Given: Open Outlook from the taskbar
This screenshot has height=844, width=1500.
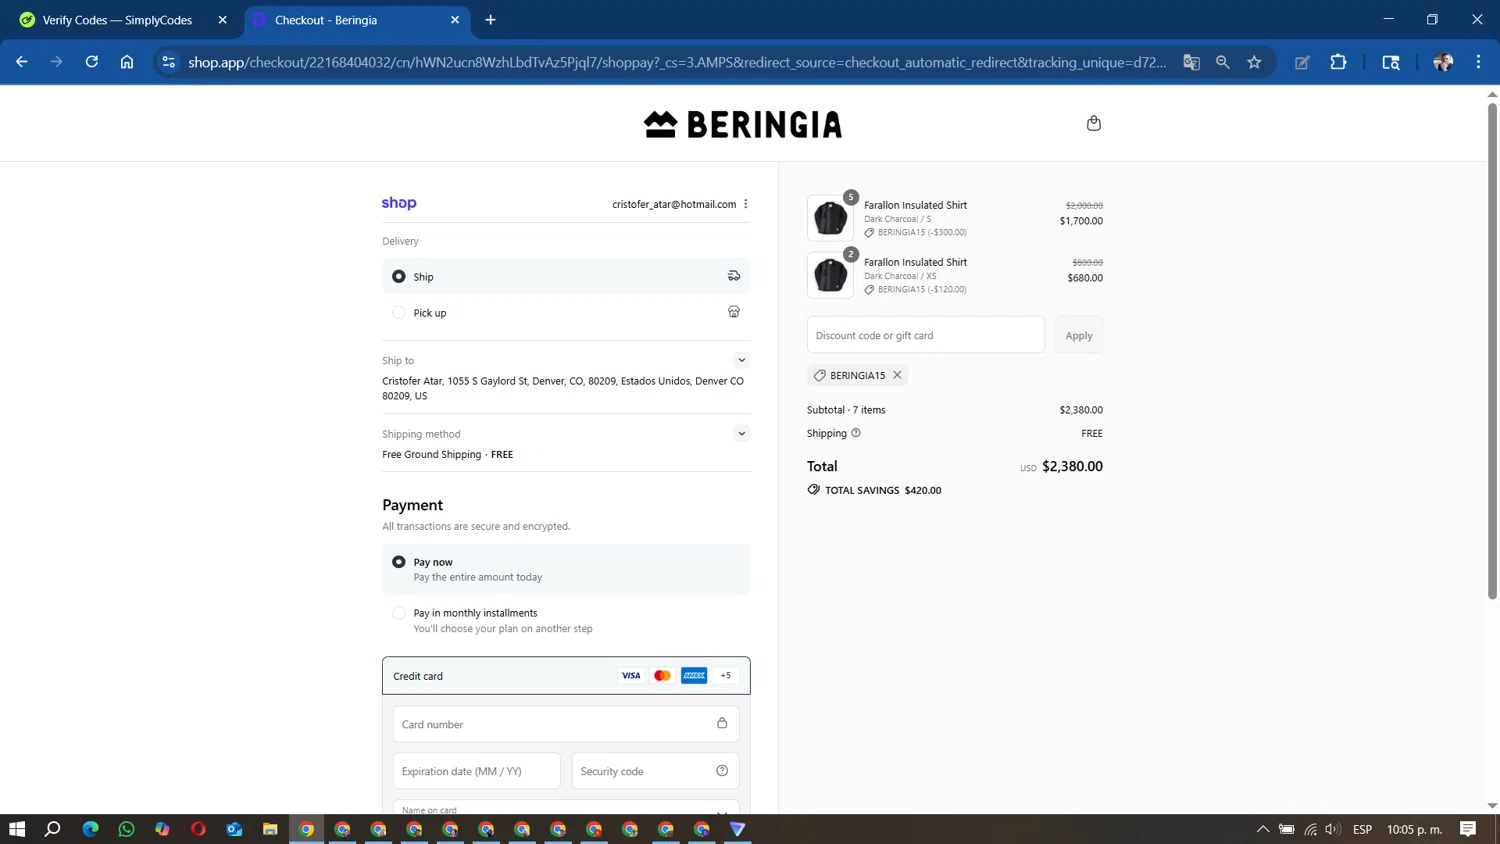Looking at the screenshot, I should (234, 829).
